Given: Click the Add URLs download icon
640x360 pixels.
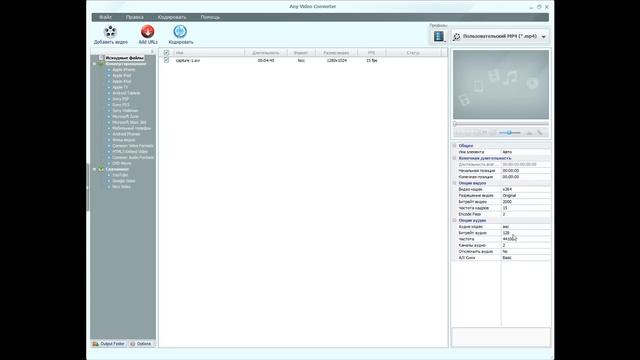Looking at the screenshot, I should [x=147, y=31].
